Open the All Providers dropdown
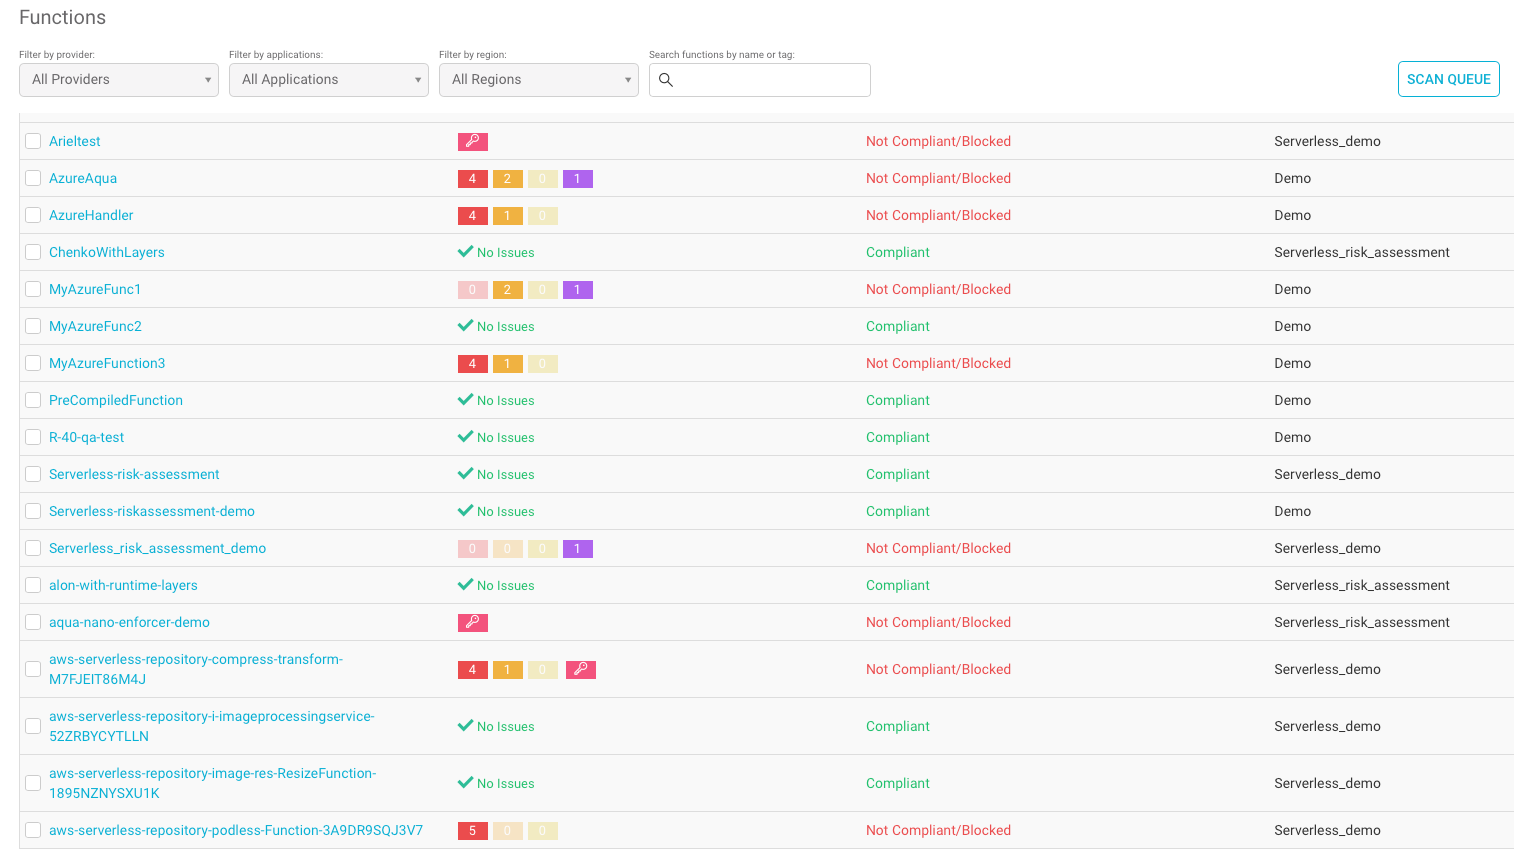Viewport: 1514px width, 853px height. click(x=119, y=80)
